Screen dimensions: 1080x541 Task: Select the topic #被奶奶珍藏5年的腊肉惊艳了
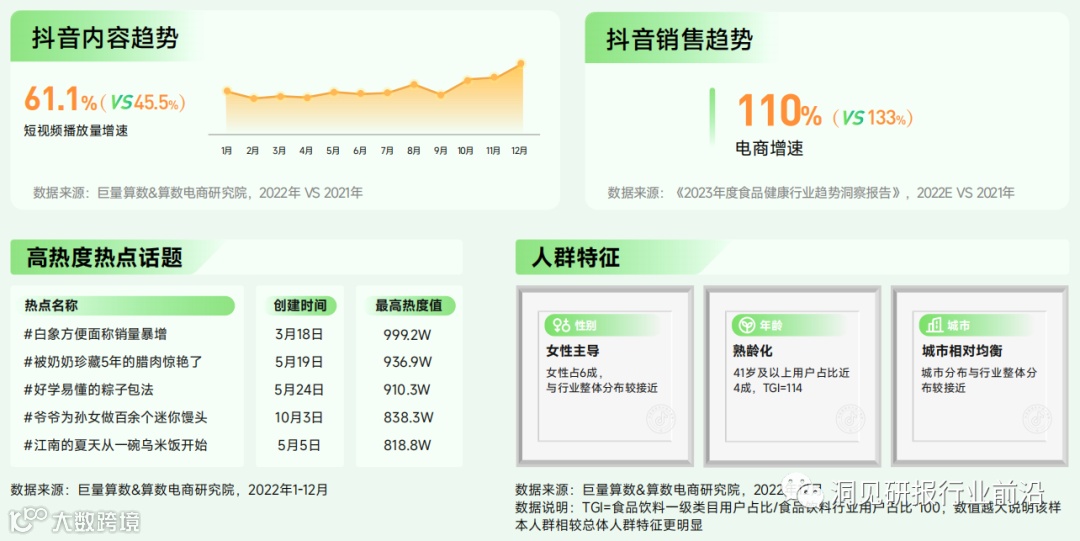[113, 362]
